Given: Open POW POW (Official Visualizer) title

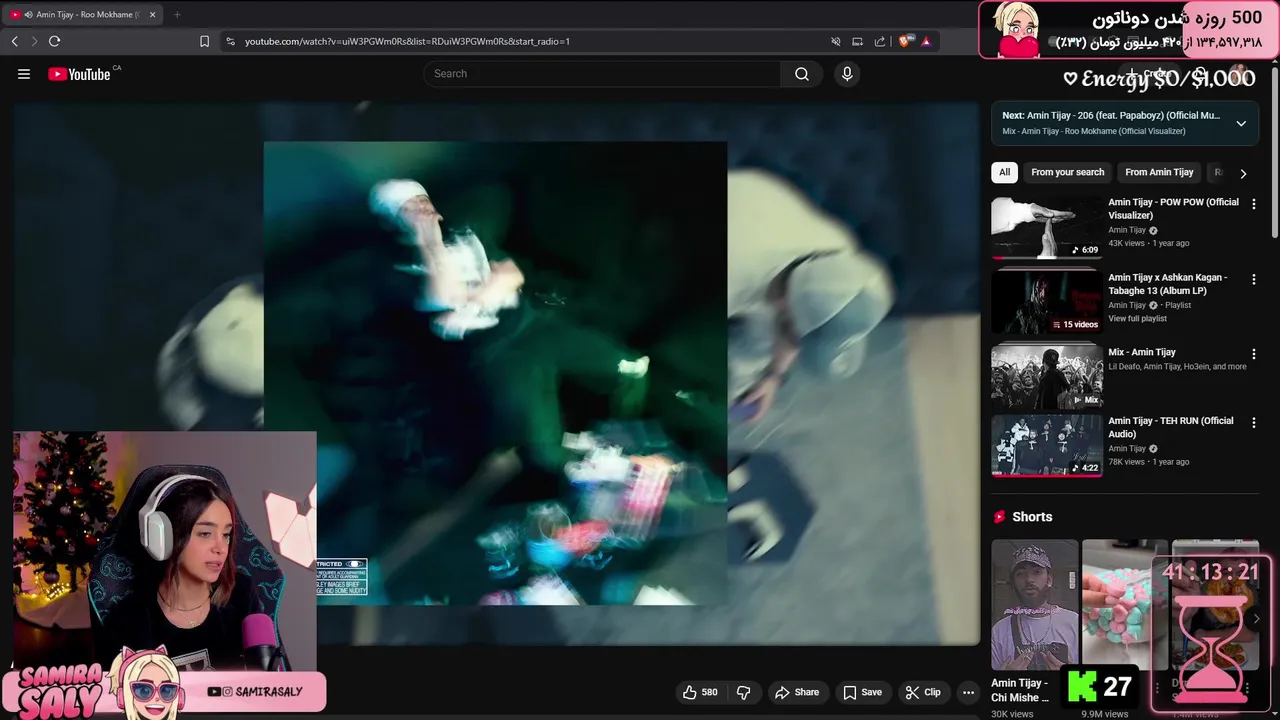Looking at the screenshot, I should coord(1173,208).
